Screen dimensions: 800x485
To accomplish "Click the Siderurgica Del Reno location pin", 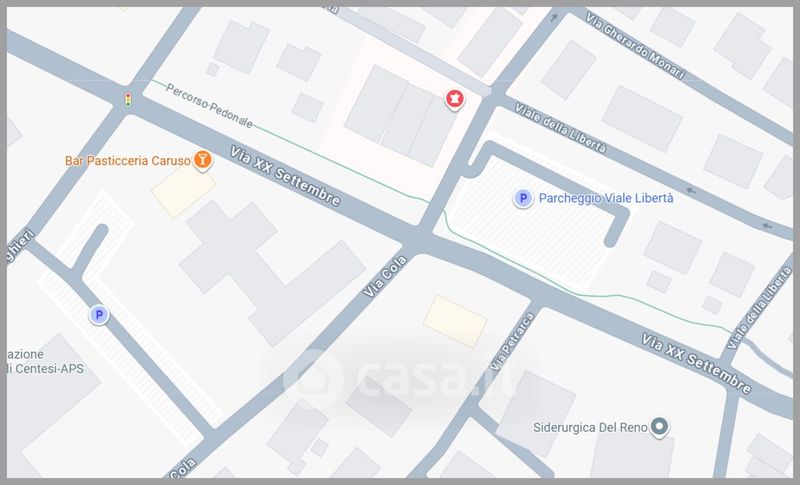I will [x=659, y=426].
